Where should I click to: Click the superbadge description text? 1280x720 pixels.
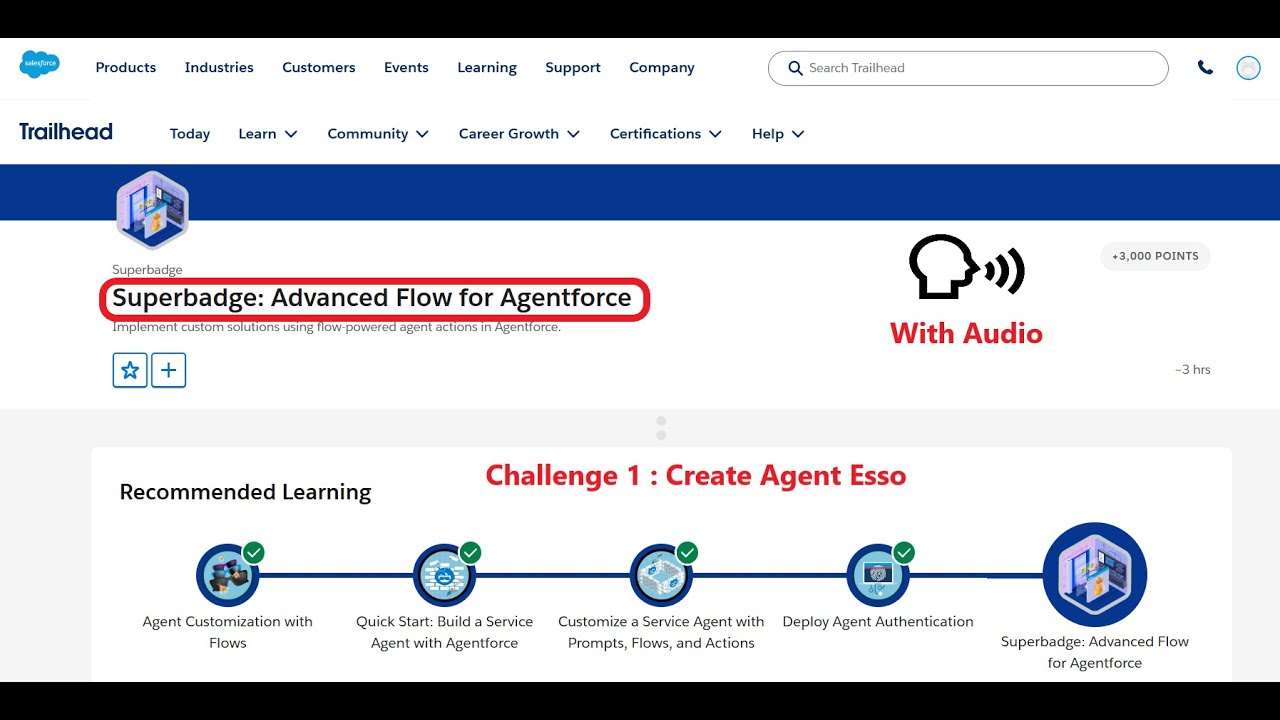336,327
